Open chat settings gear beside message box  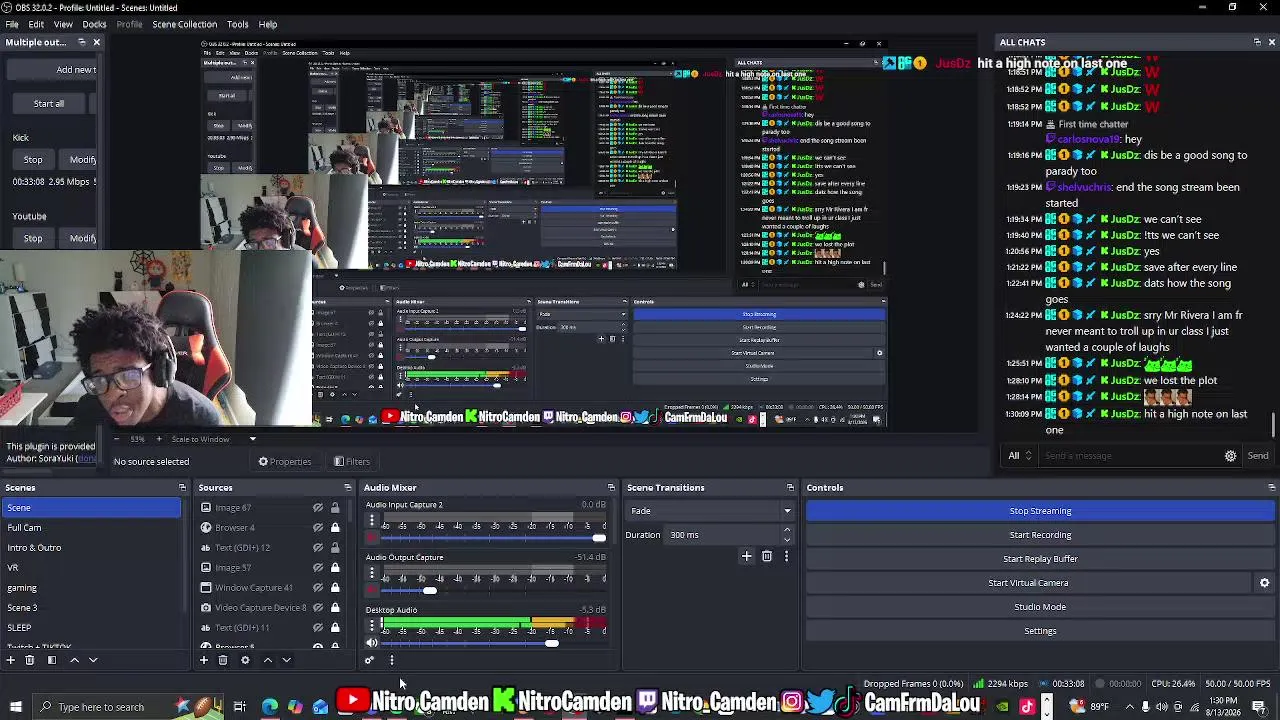coord(1231,456)
